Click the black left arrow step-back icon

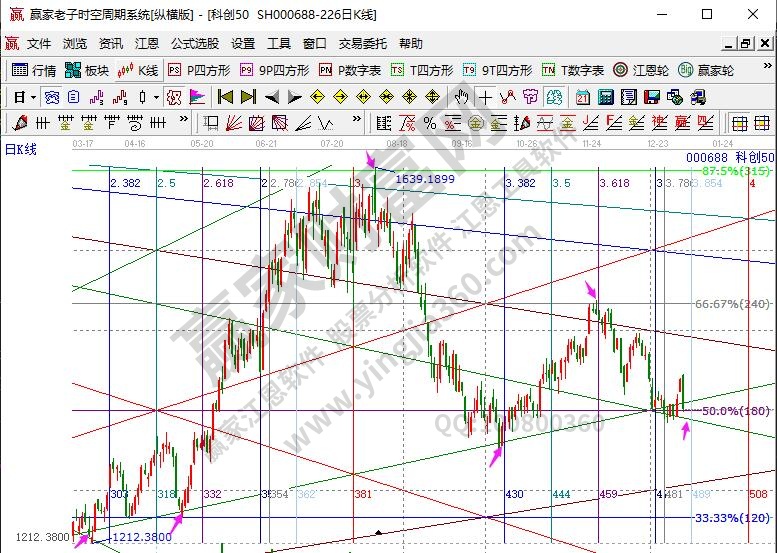272,97
